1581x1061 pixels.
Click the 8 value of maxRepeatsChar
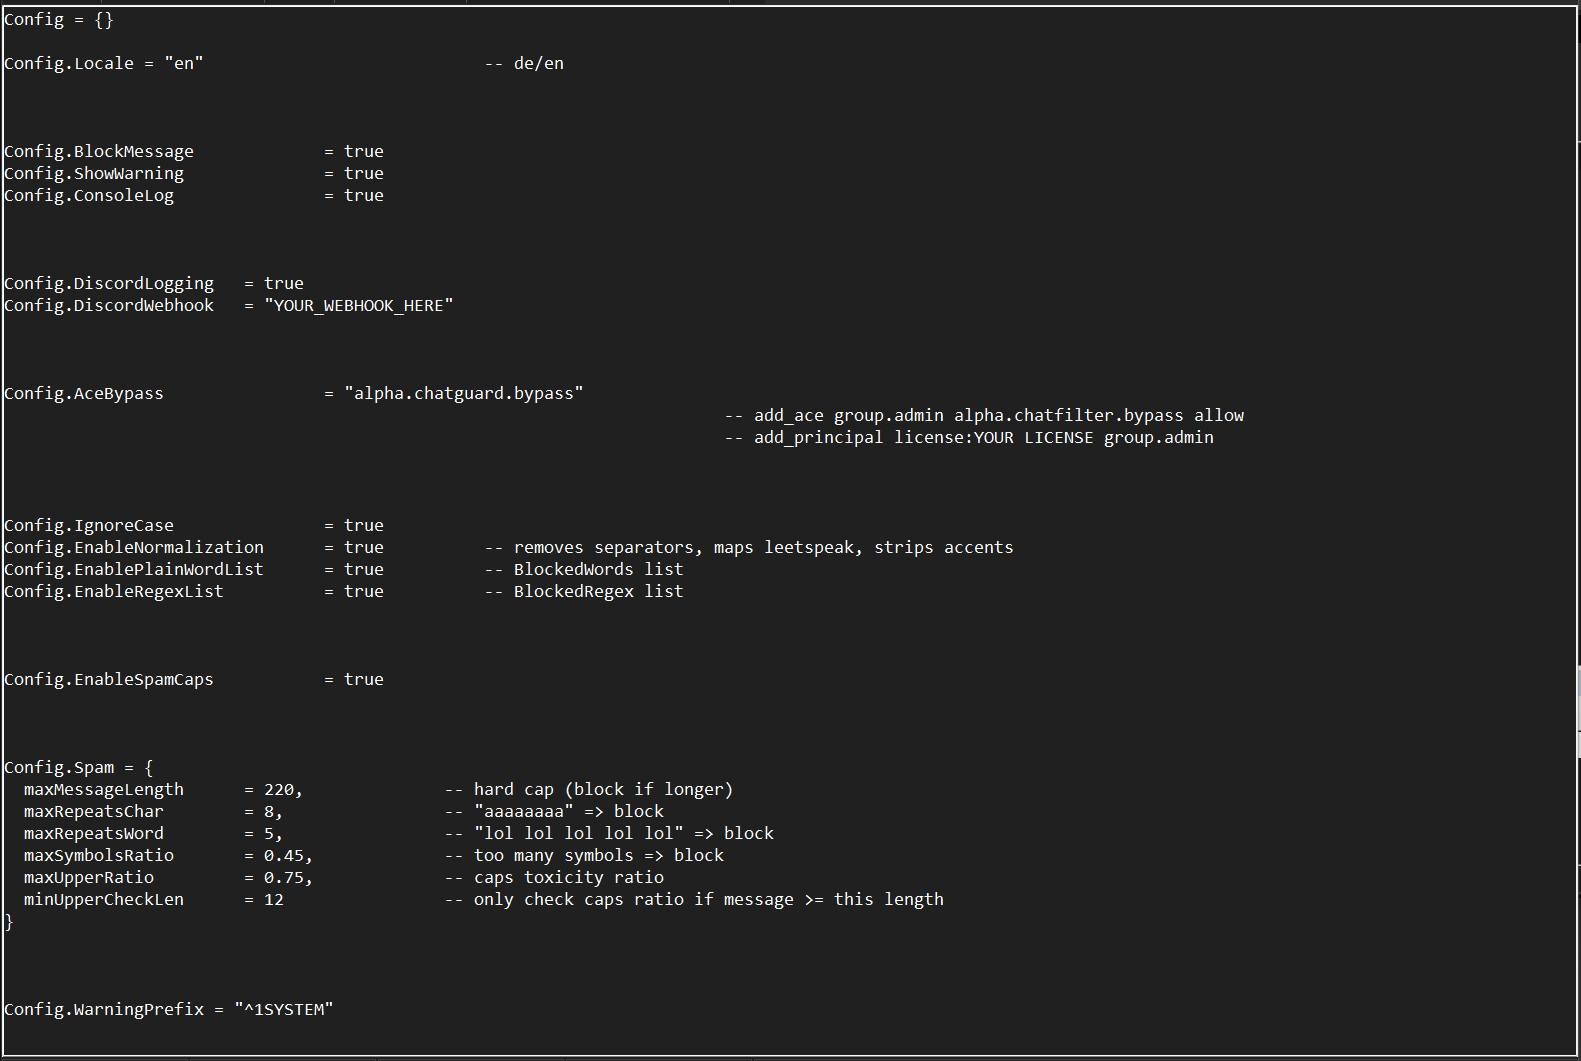coord(269,811)
